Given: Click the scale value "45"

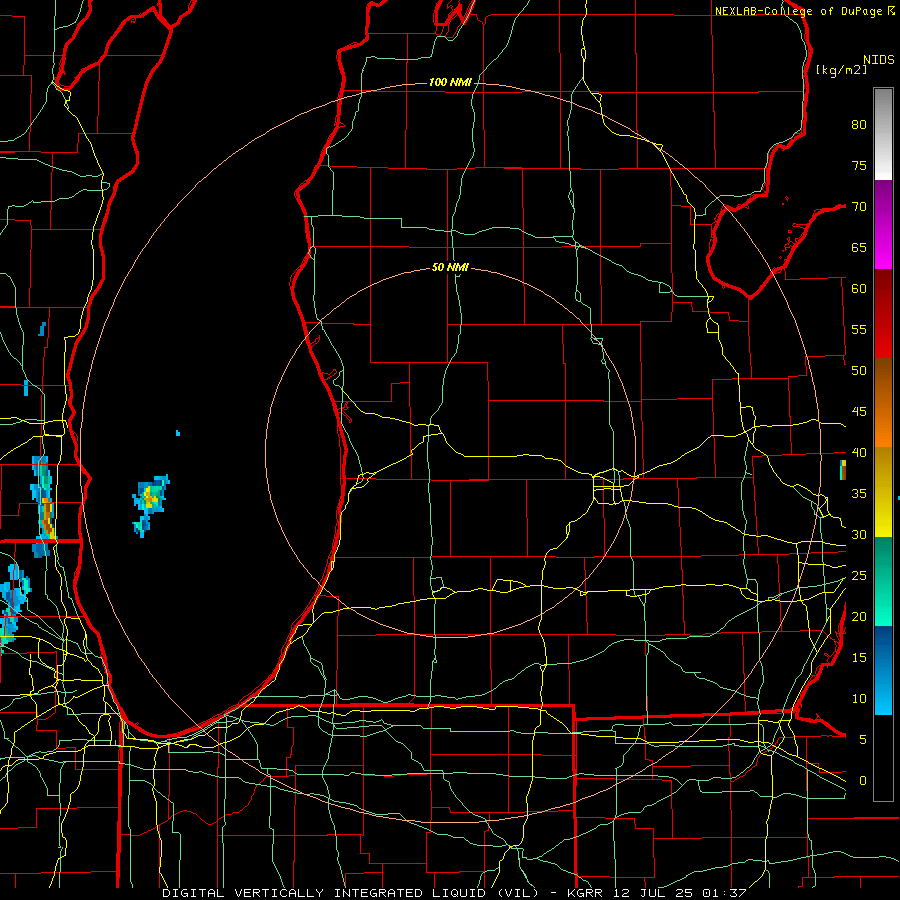Looking at the screenshot, I should (859, 412).
